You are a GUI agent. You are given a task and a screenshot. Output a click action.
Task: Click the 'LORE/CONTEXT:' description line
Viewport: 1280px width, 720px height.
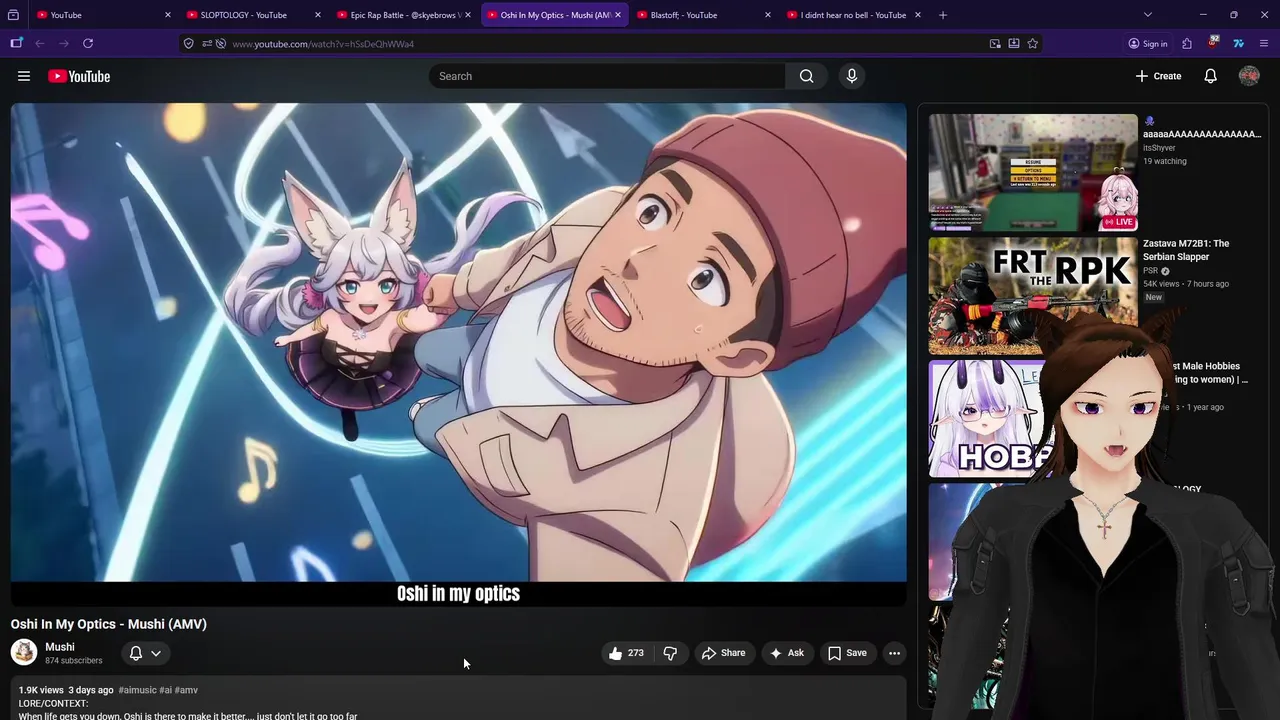[53, 704]
